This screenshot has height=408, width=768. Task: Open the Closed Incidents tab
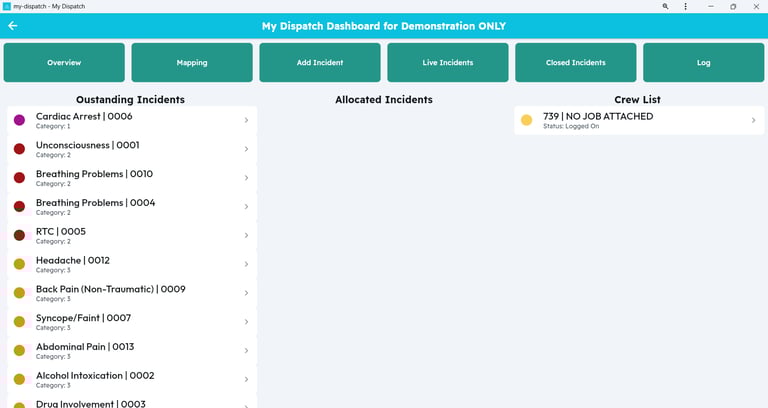576,63
